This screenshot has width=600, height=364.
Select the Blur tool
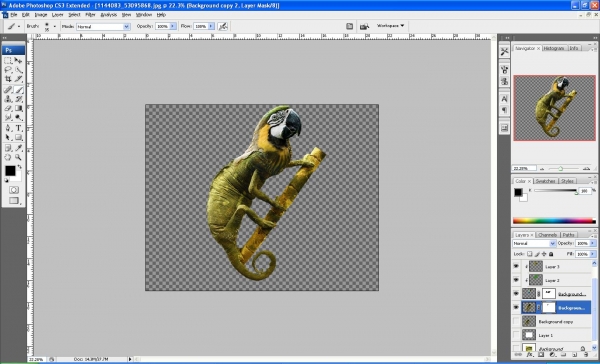click(x=8, y=118)
